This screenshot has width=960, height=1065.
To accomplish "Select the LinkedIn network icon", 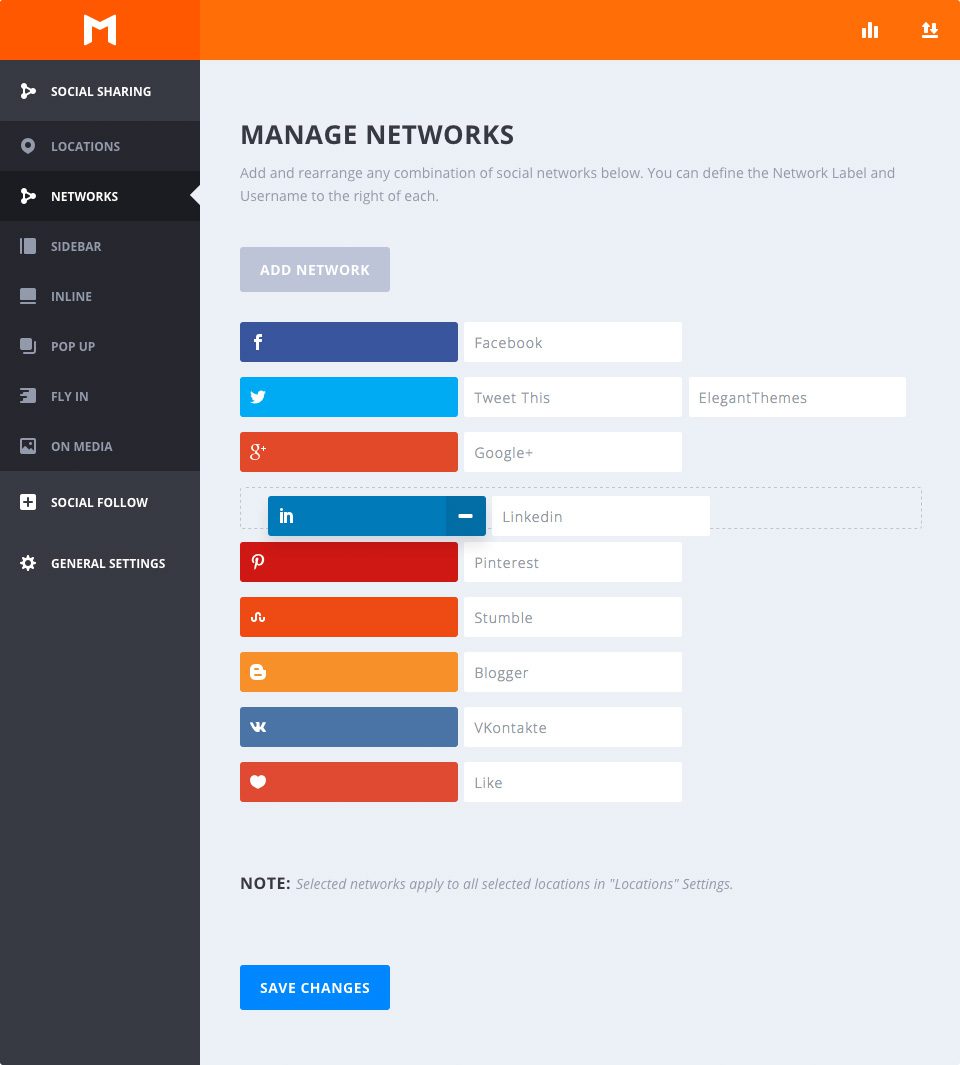I will 287,516.
